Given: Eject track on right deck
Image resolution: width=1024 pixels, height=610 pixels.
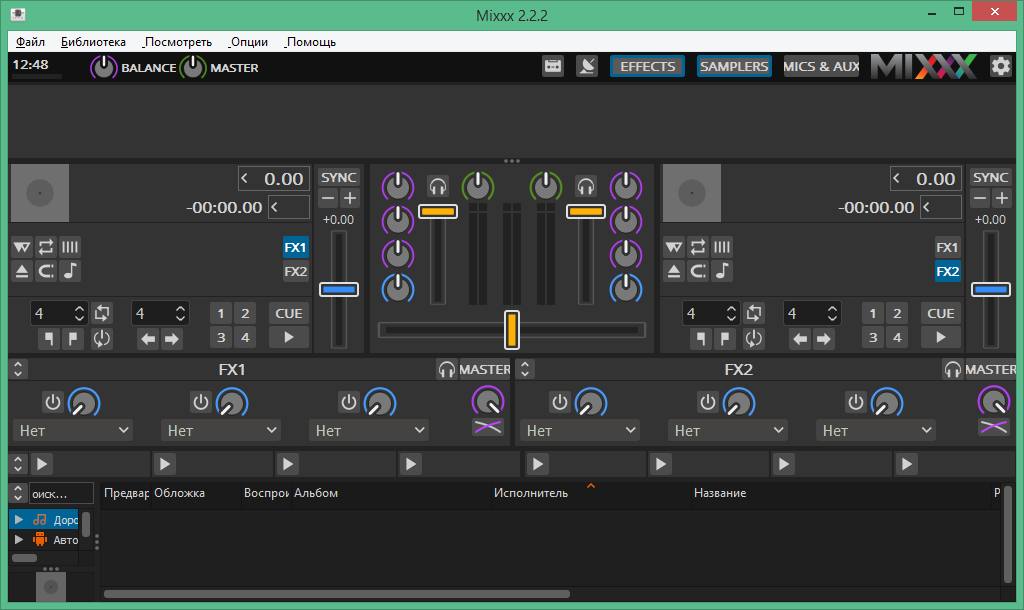Looking at the screenshot, I should 673,271.
